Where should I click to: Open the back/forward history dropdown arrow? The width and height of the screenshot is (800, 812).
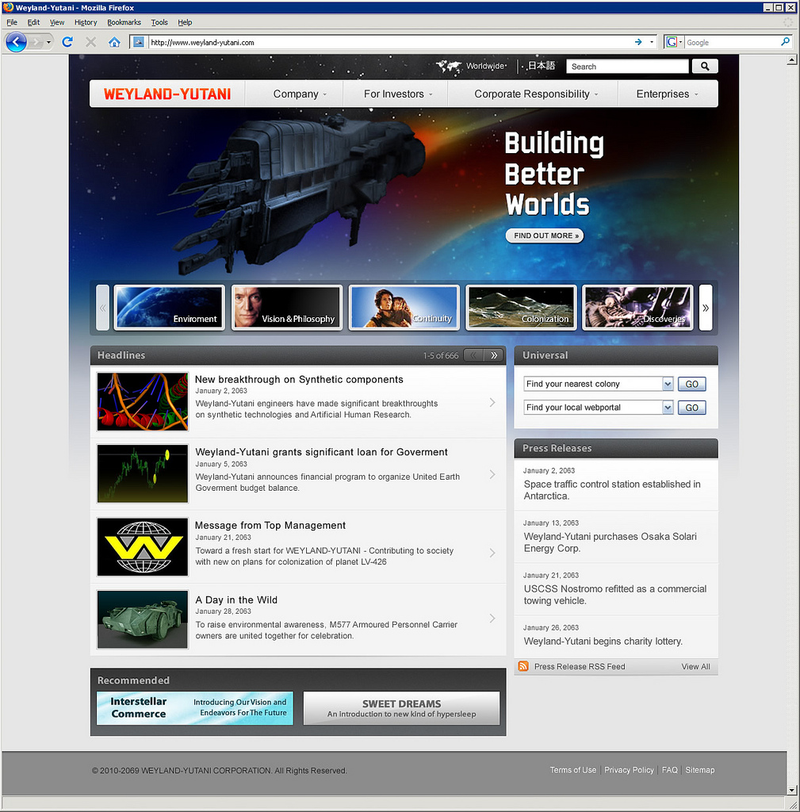tap(49, 42)
